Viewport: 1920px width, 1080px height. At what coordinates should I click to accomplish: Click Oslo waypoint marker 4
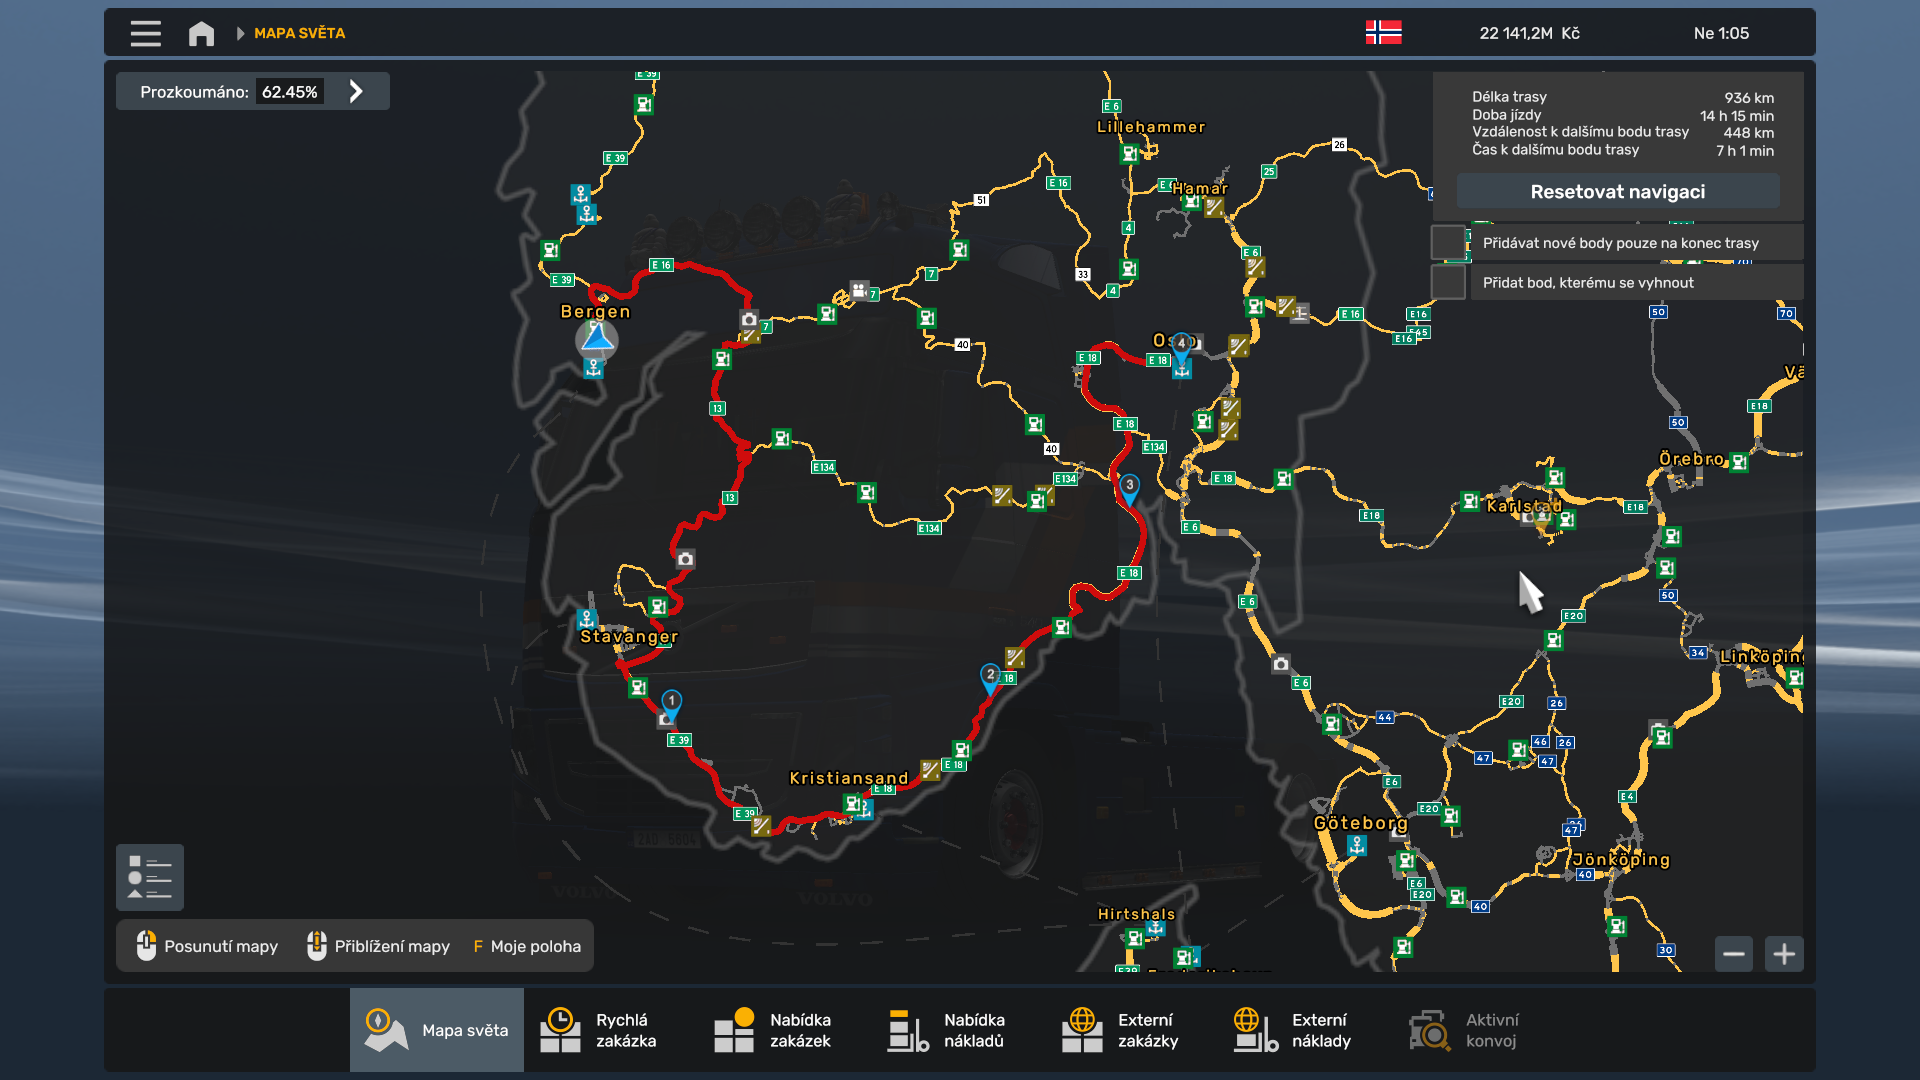[1181, 345]
